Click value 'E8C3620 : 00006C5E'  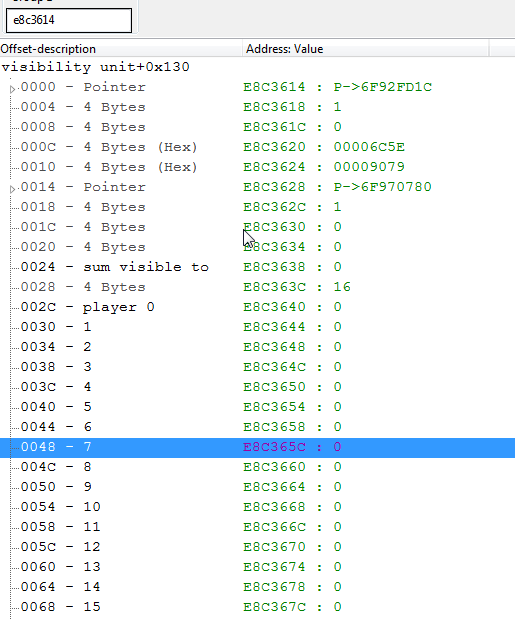click(x=324, y=147)
